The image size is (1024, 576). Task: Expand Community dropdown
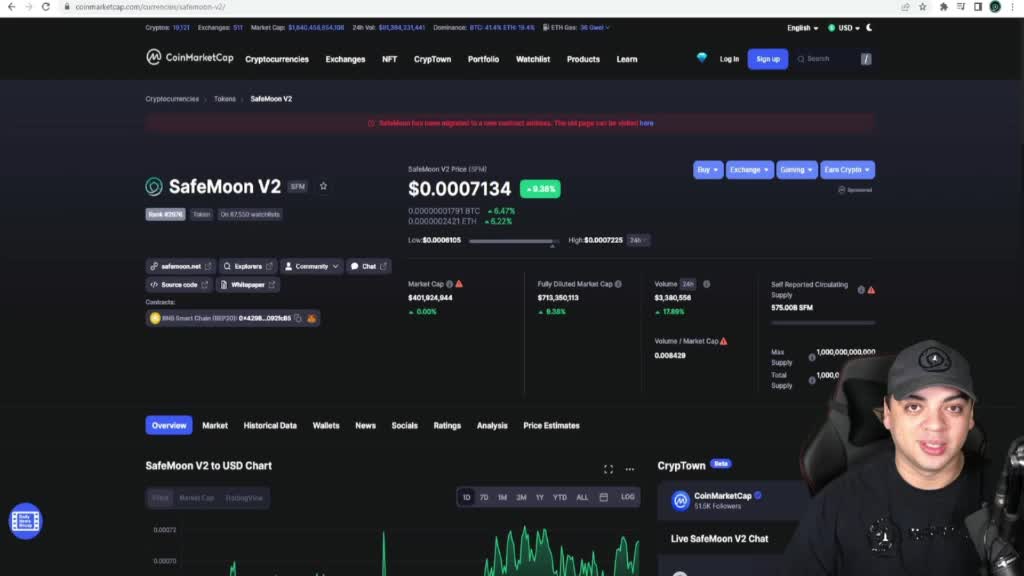pos(312,266)
